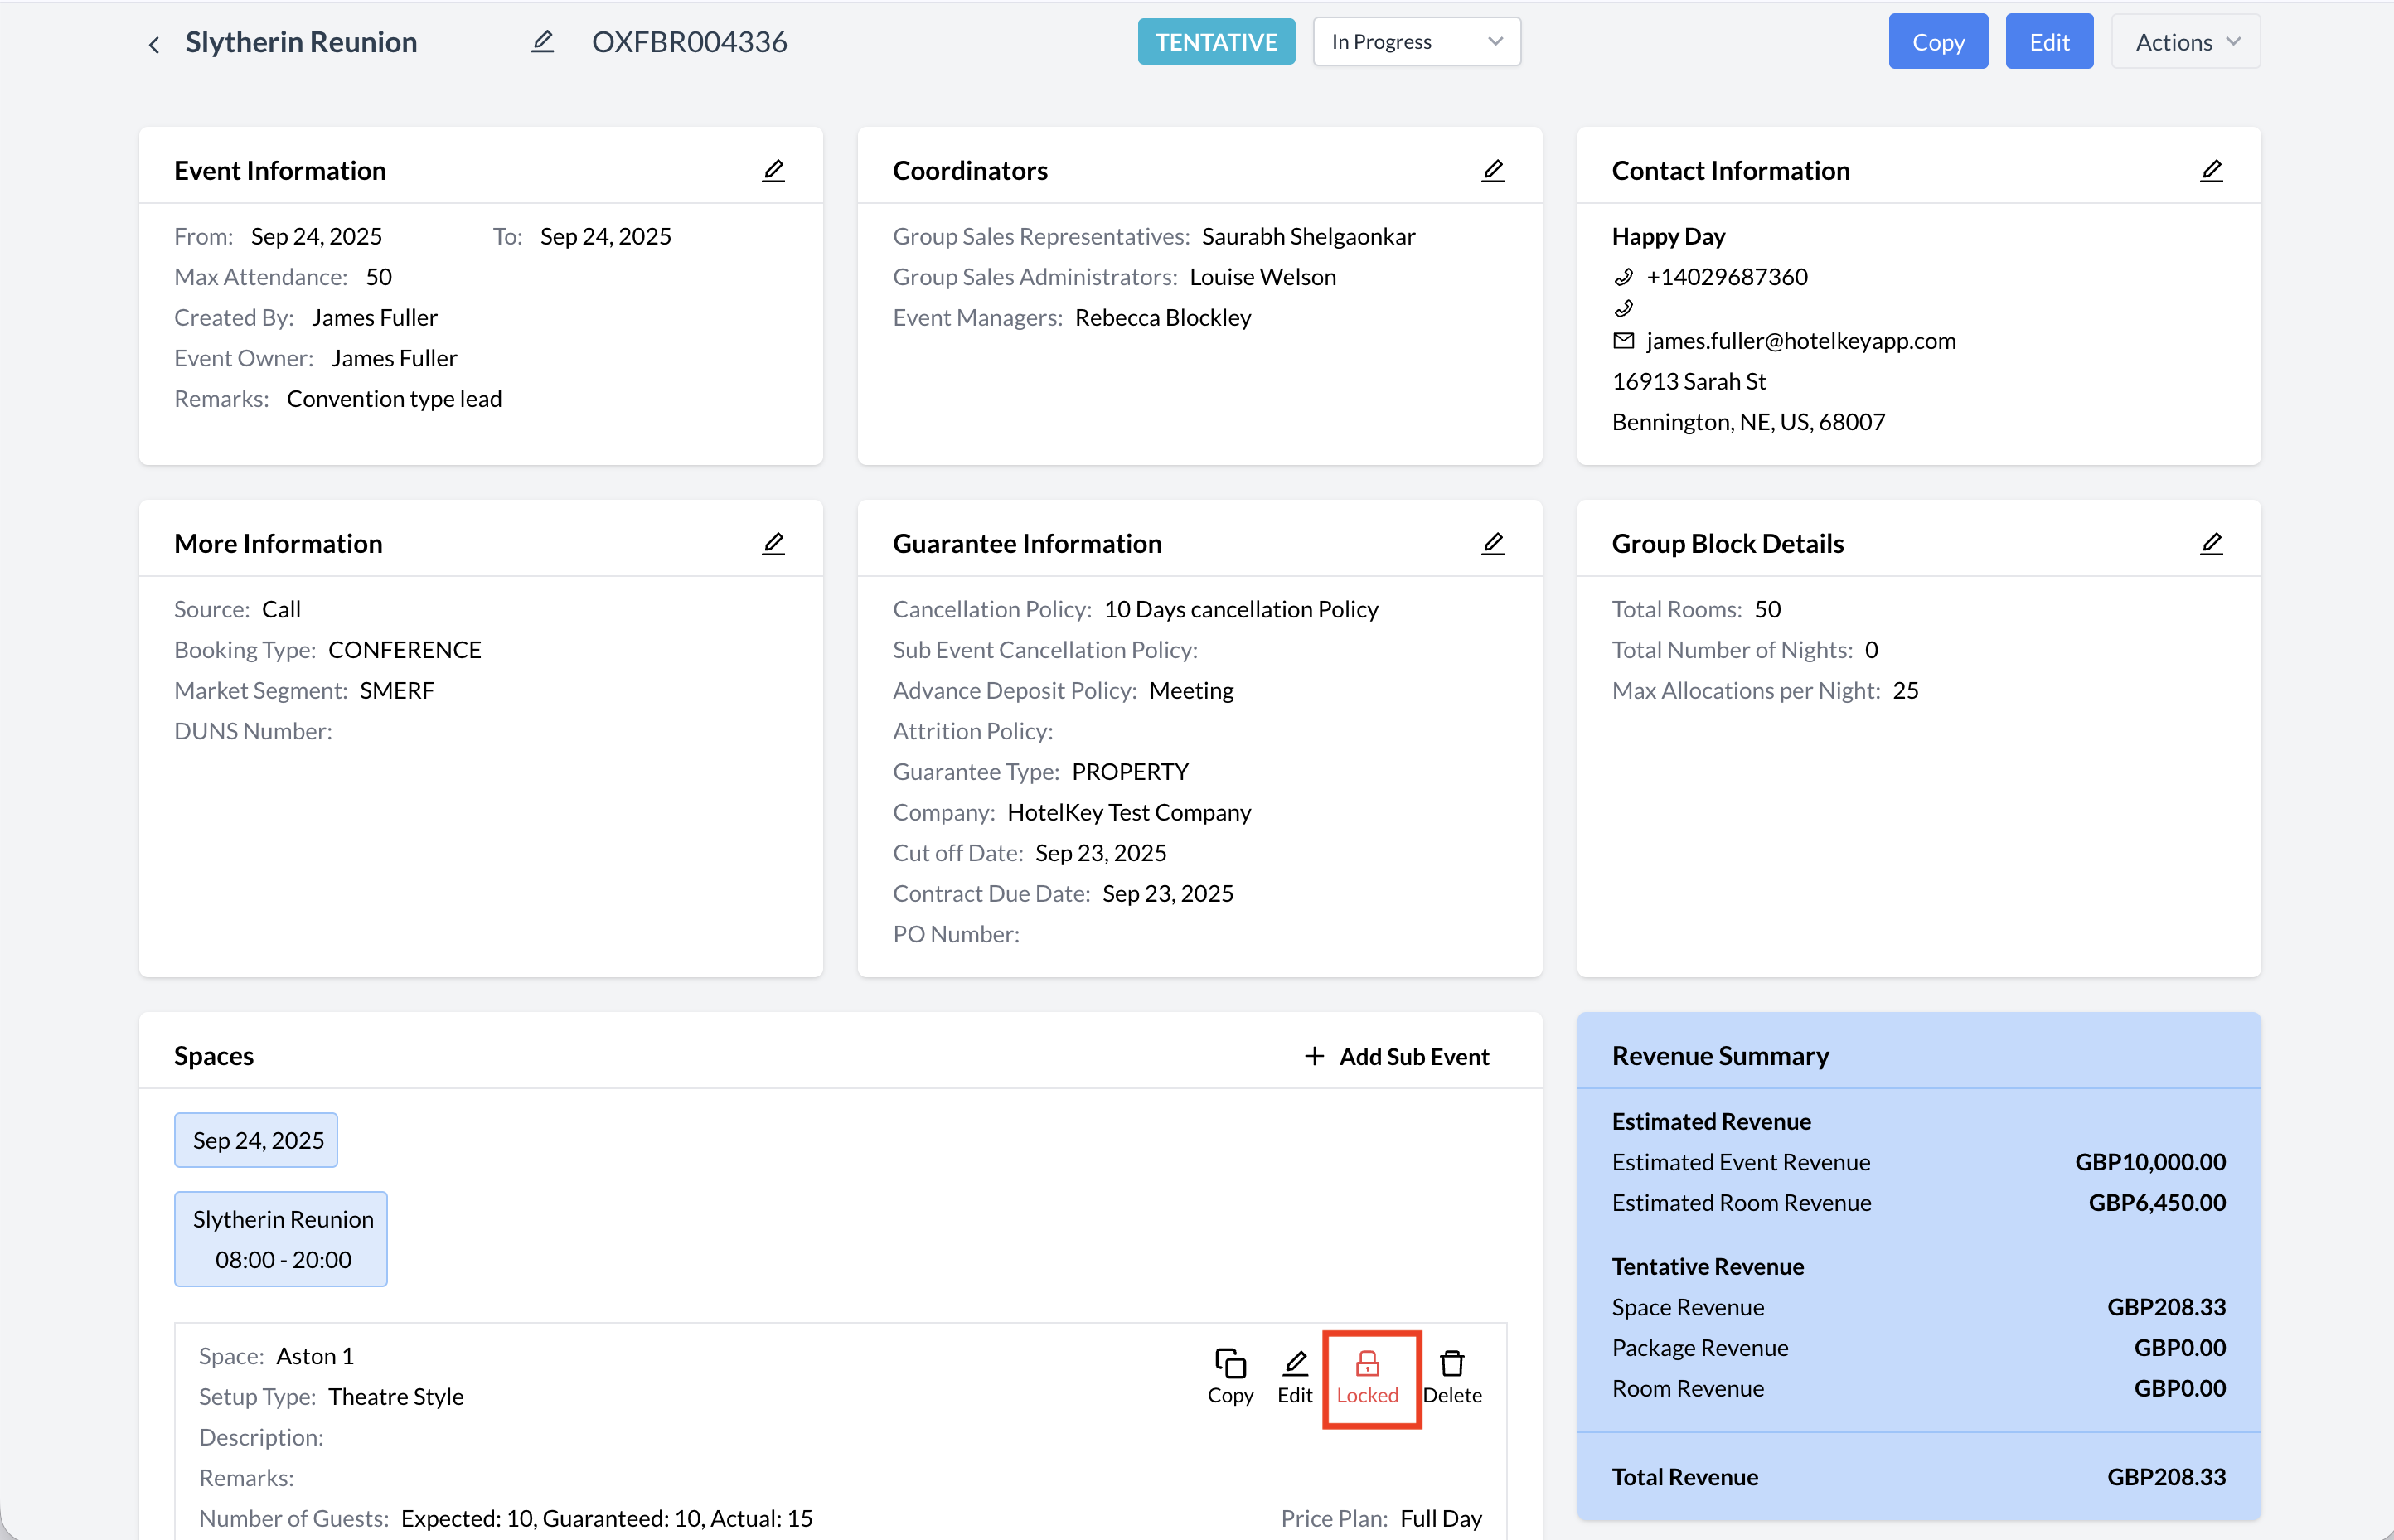Viewport: 2394px width, 1540px height.
Task: Select the Sep 24, 2025 date tab
Action: click(257, 1140)
